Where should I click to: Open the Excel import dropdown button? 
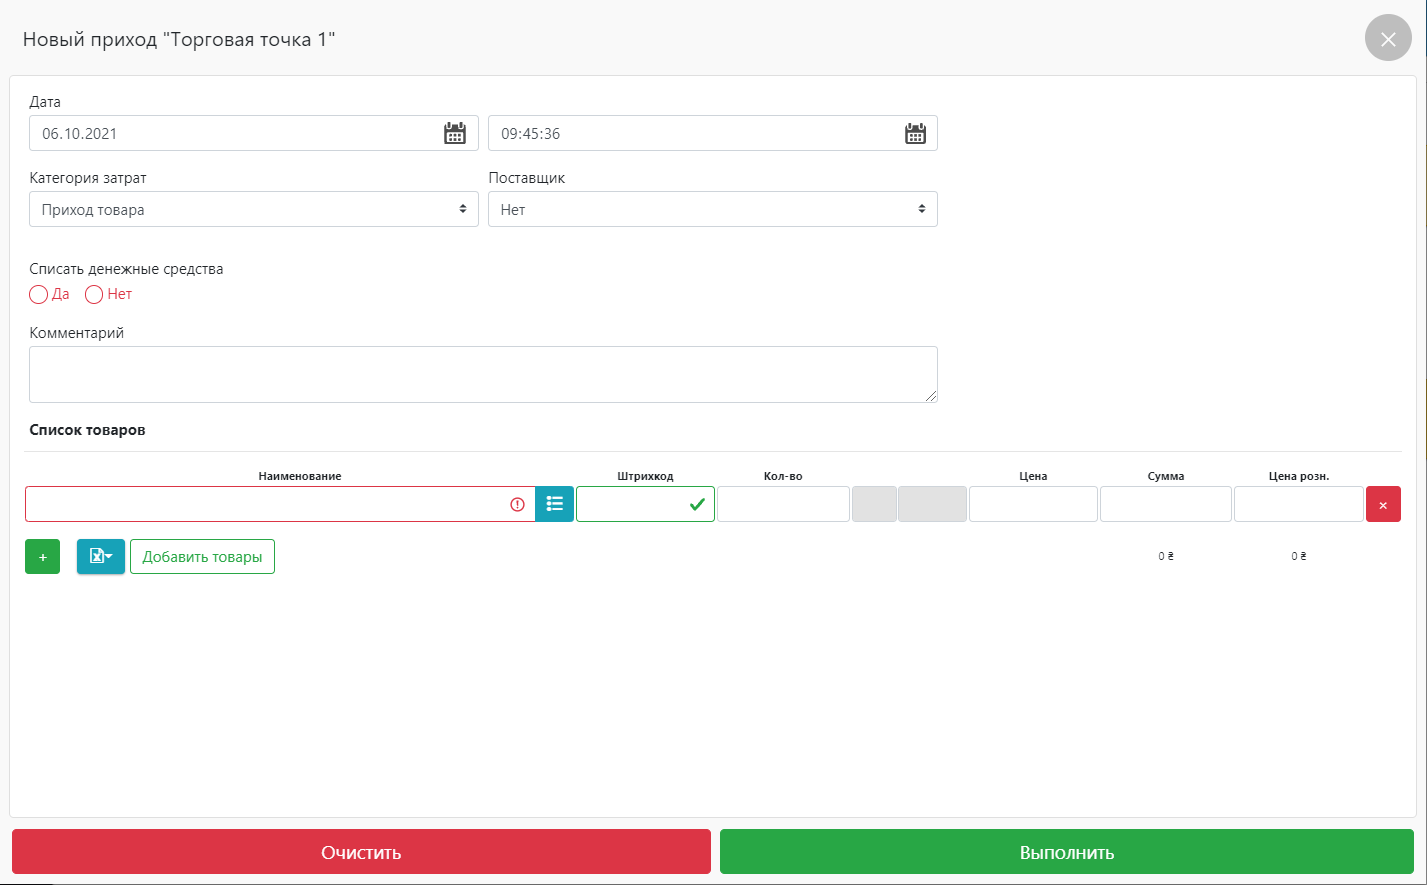tap(100, 557)
